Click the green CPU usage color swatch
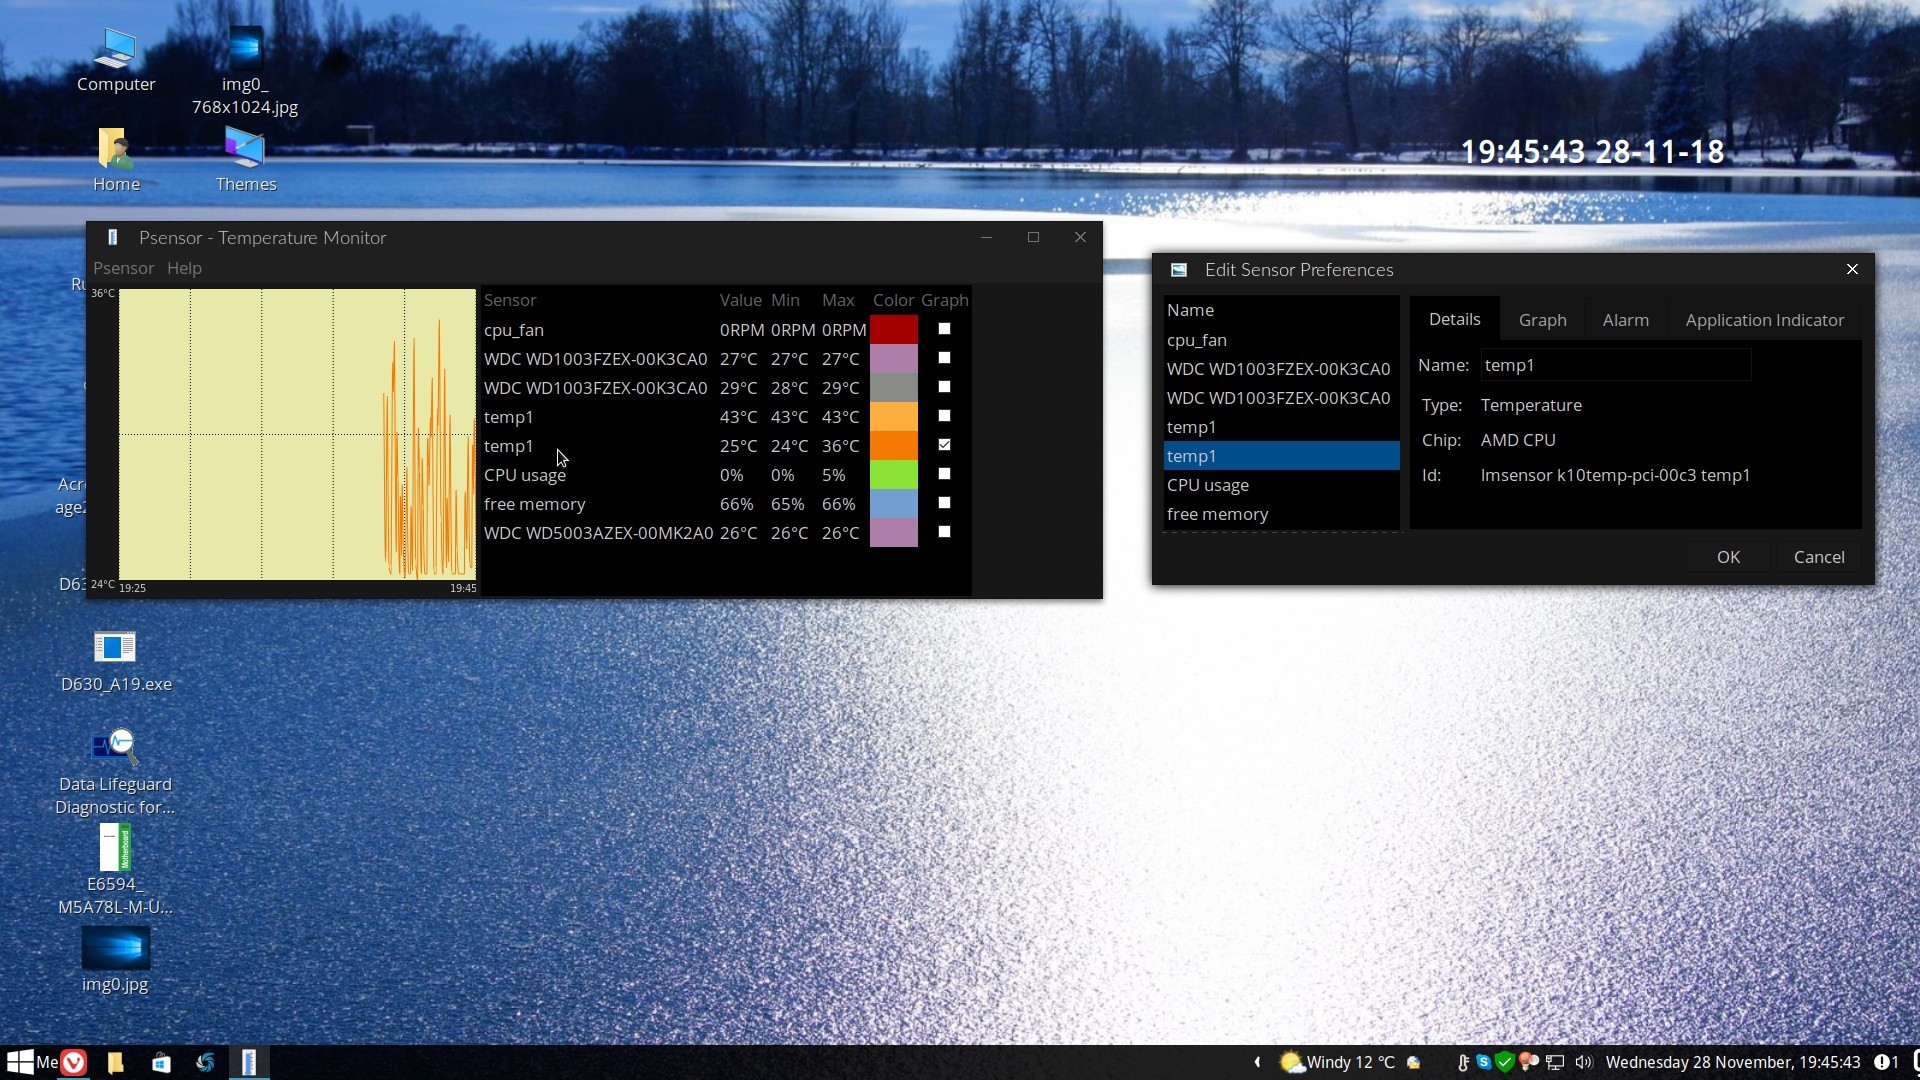The height and width of the screenshot is (1080, 1920). tap(893, 474)
